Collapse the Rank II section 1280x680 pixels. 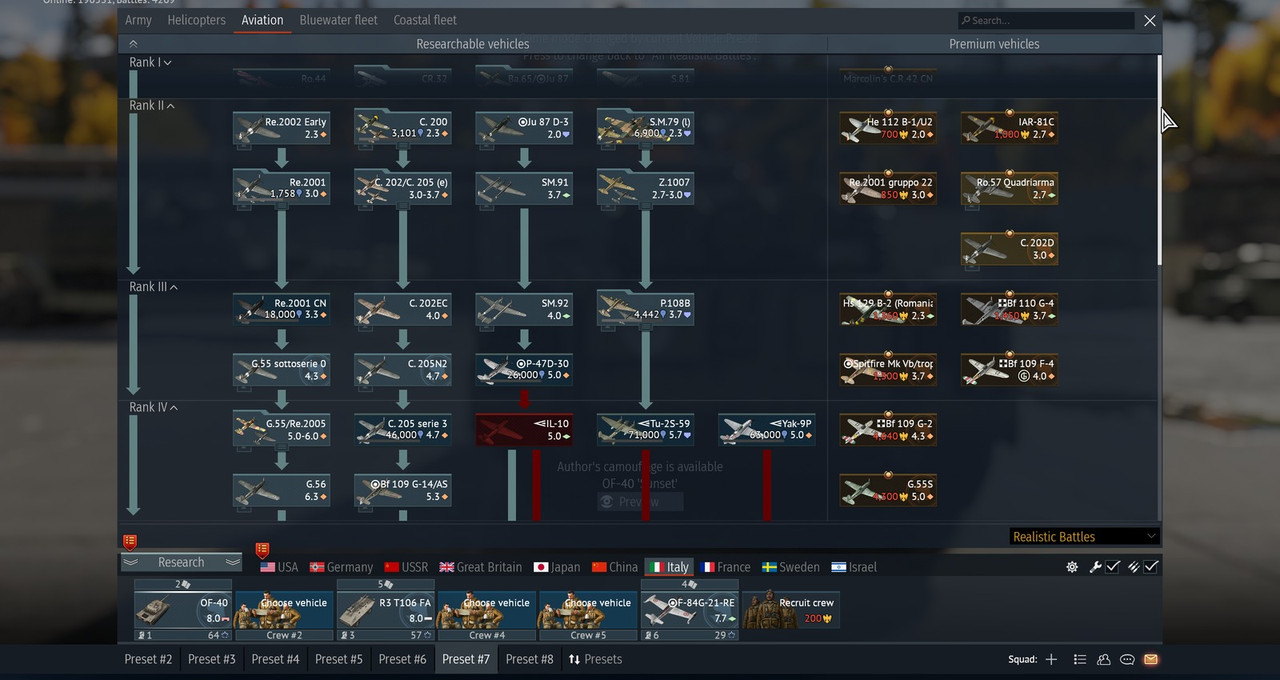coord(152,106)
